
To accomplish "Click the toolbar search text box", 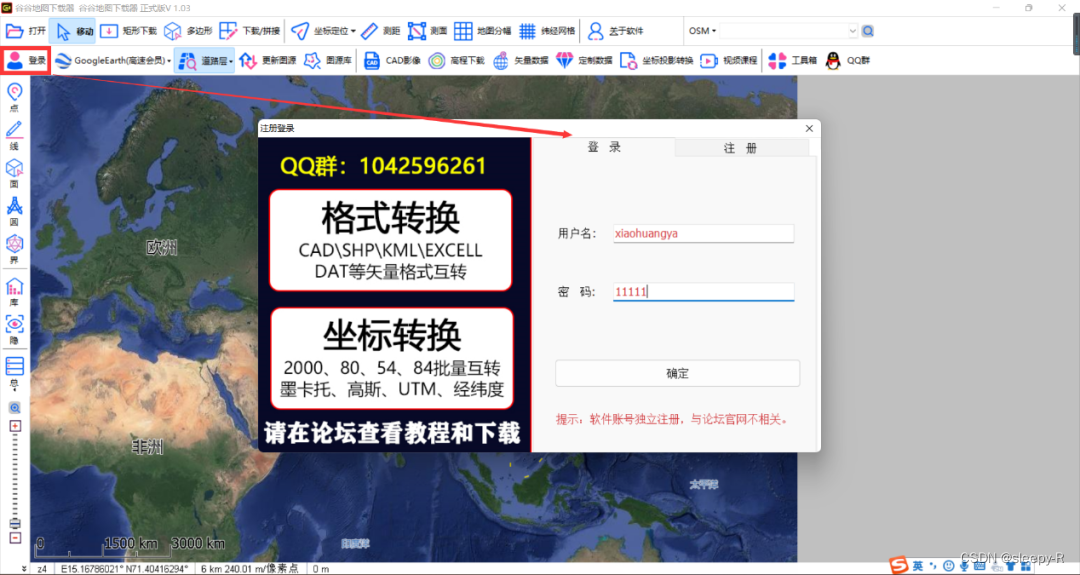I will click(x=783, y=31).
